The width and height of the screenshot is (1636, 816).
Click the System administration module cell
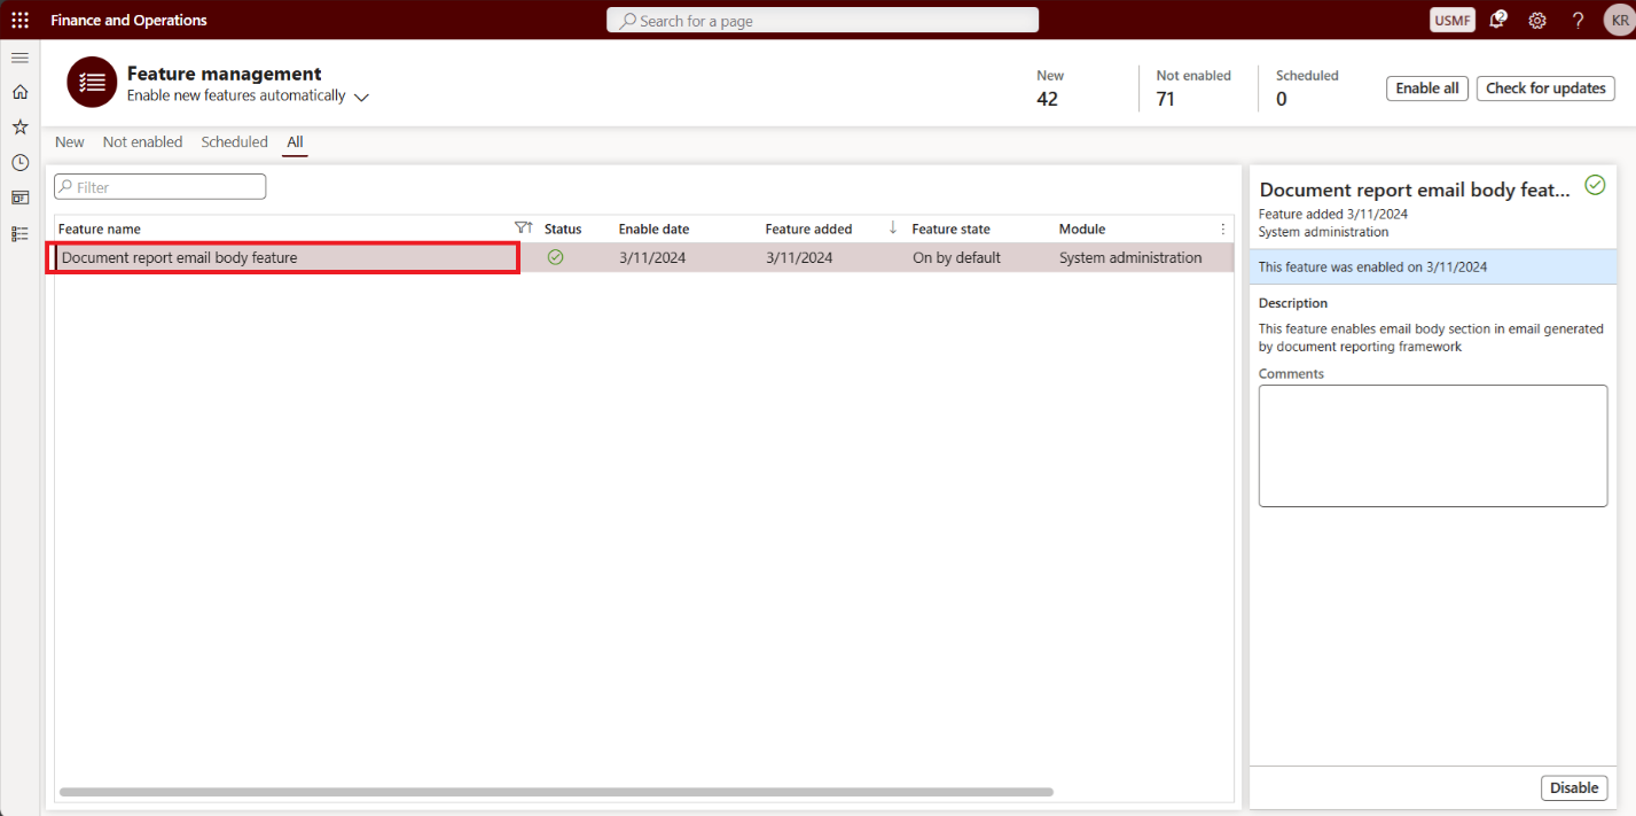coord(1131,258)
